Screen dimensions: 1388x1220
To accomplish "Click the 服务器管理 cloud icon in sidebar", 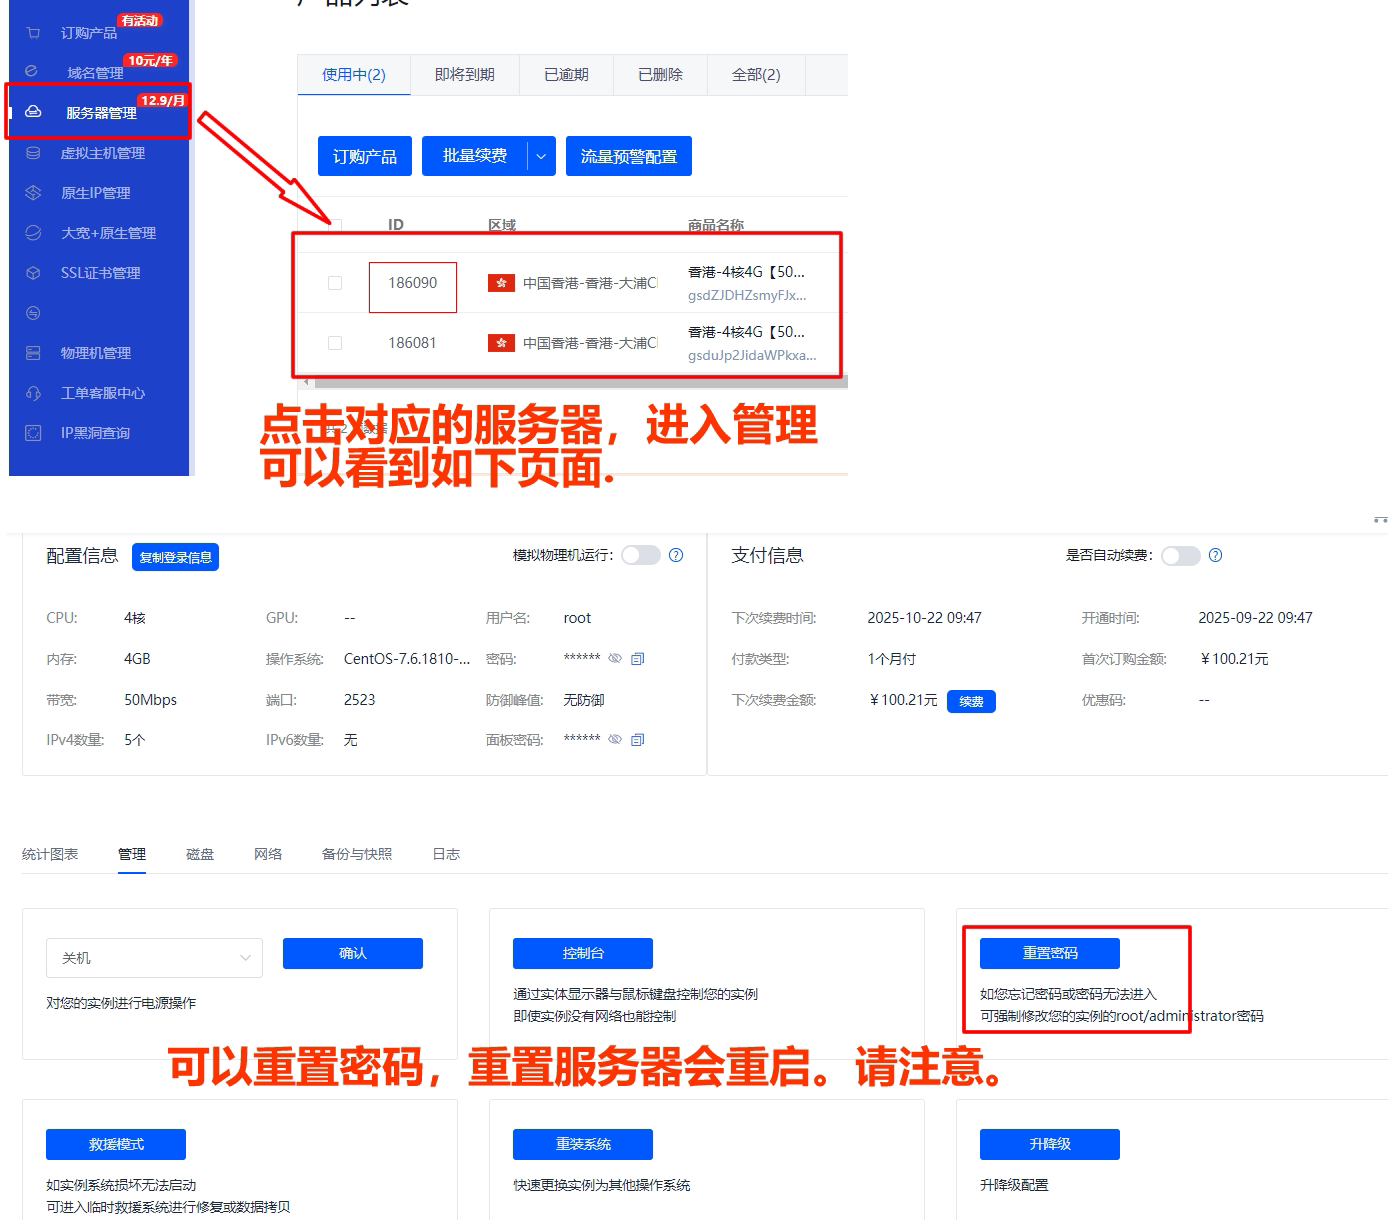I will coord(33,112).
